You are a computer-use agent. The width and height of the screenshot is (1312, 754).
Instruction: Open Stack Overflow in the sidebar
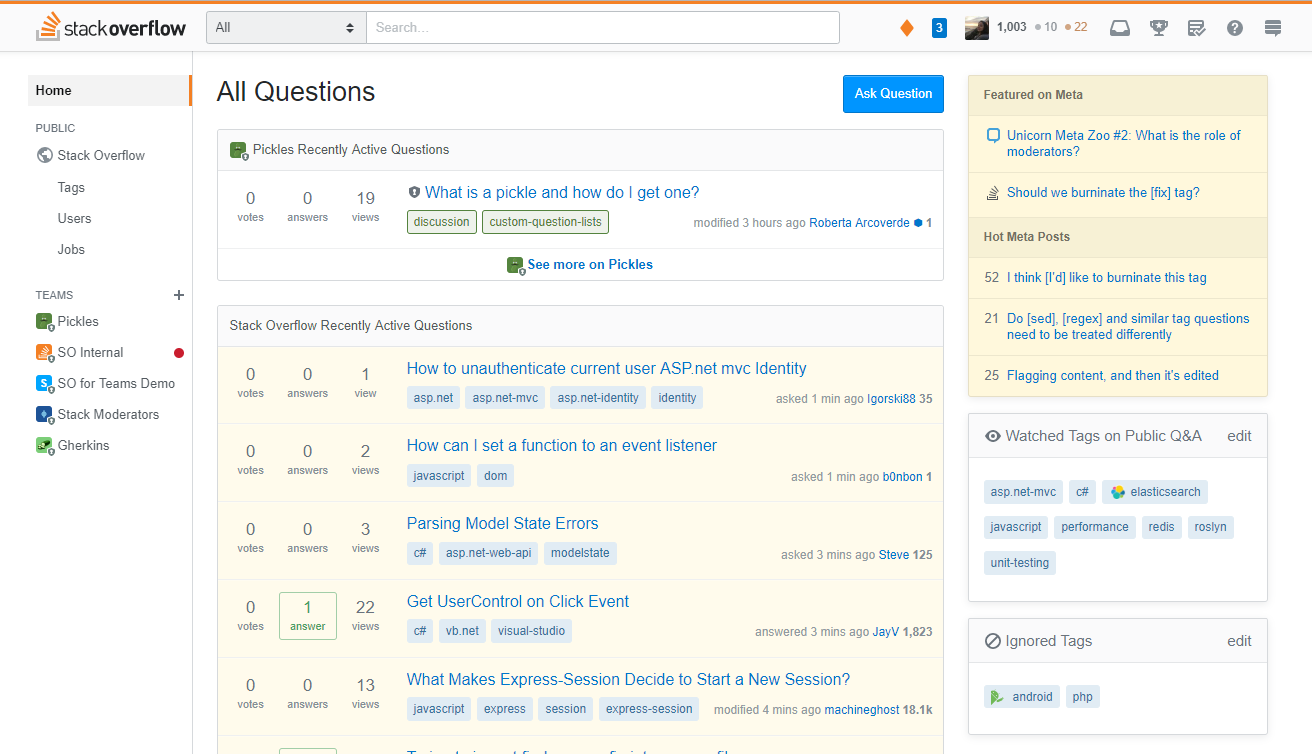pos(101,155)
